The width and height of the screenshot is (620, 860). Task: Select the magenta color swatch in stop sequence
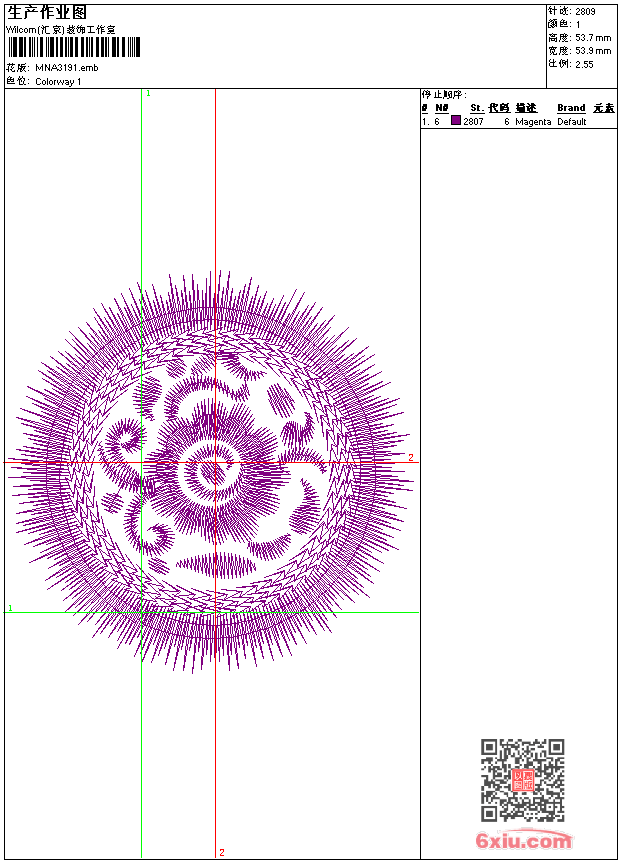(456, 121)
